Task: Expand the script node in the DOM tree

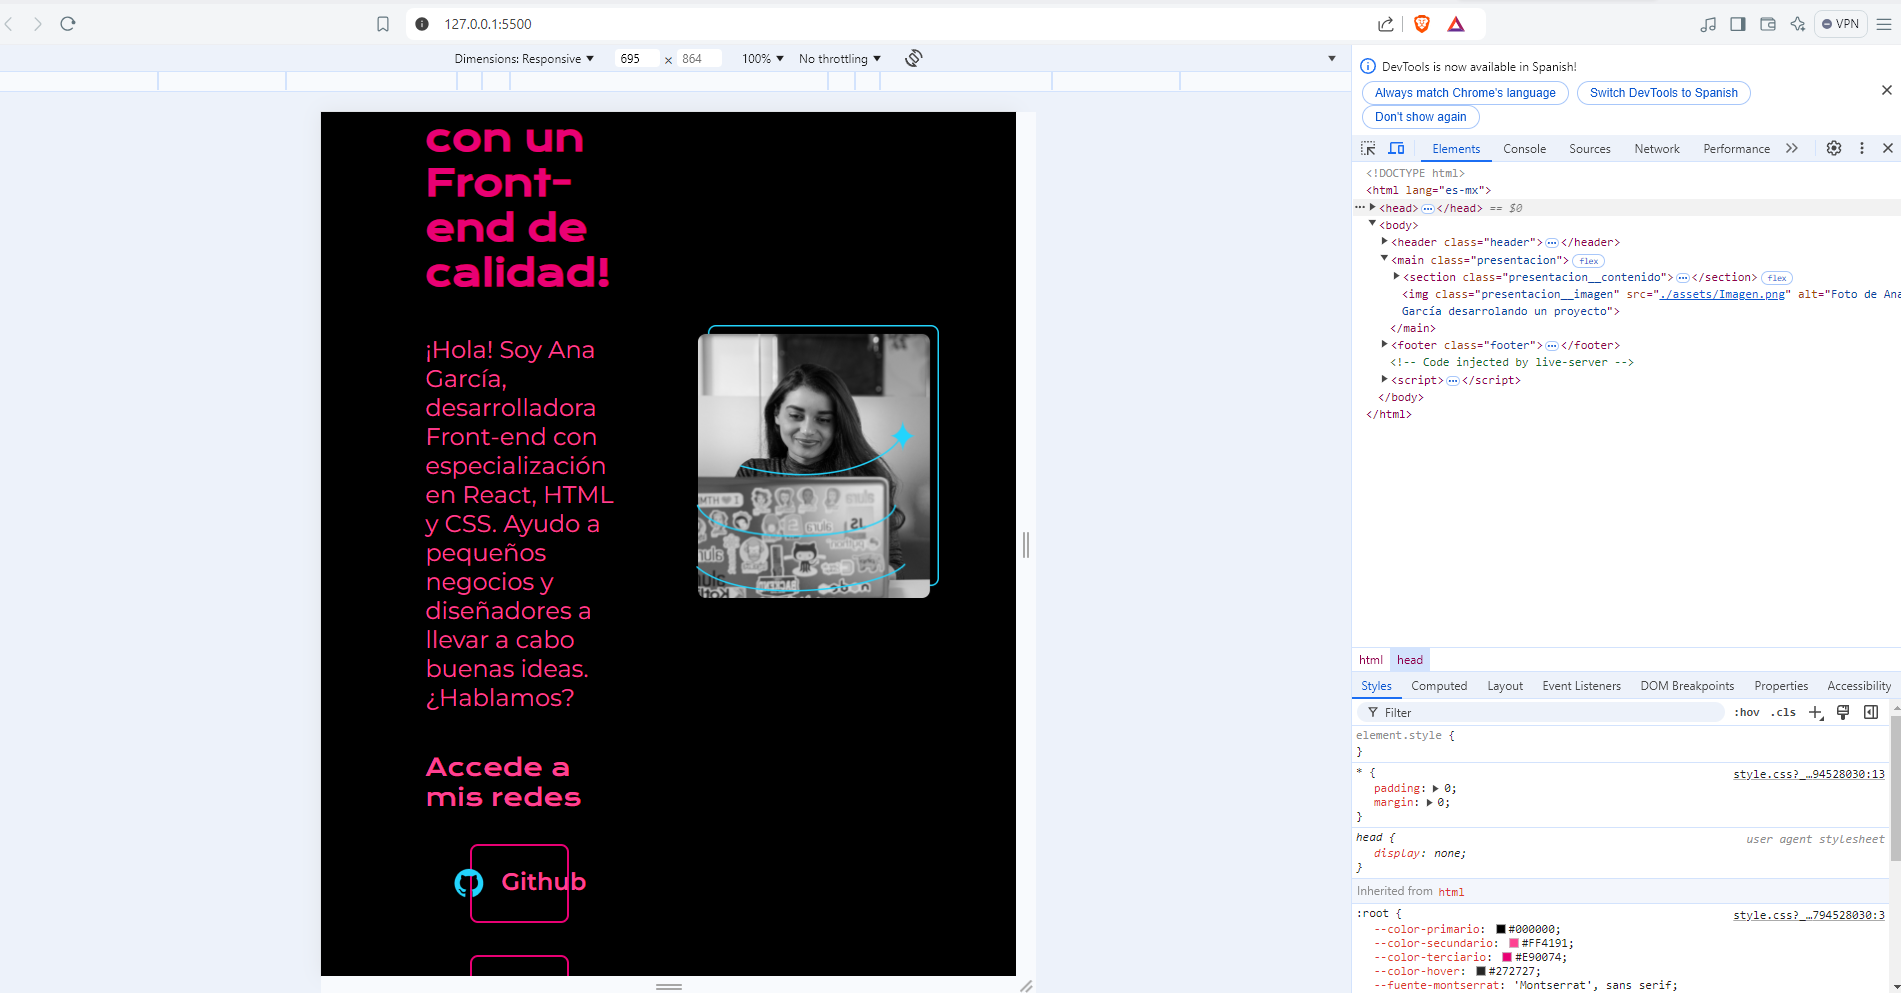Action: pyautogui.click(x=1385, y=379)
